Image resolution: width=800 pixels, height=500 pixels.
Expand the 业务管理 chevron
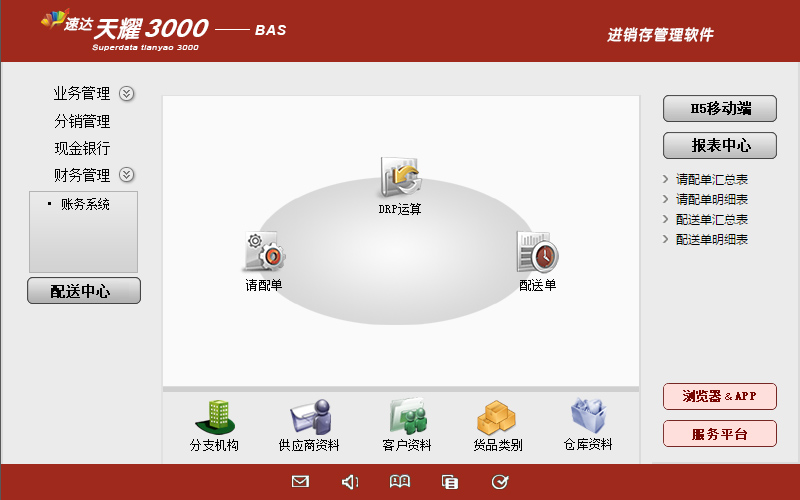[x=127, y=94]
